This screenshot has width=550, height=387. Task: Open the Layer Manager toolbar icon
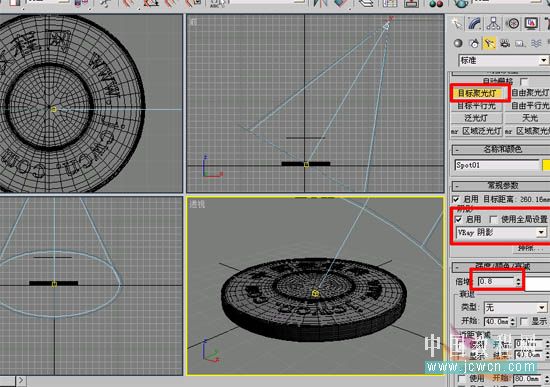point(367,4)
